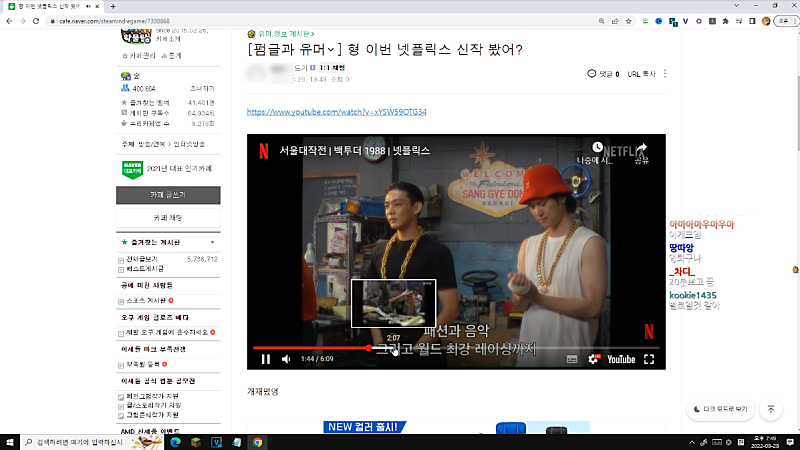Open Microsoft Edge from the taskbar
The width and height of the screenshot is (800, 450).
pos(176,442)
